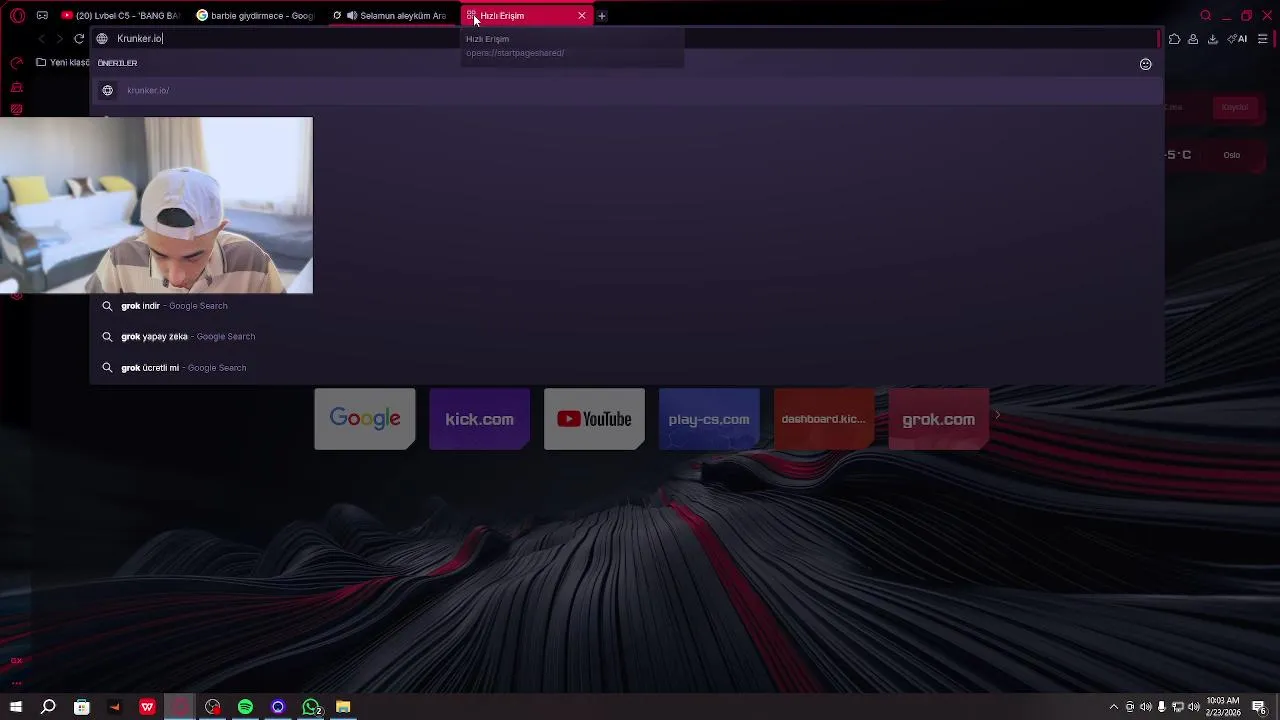
Task: Open File Explorer from the taskbar
Action: [x=343, y=707]
